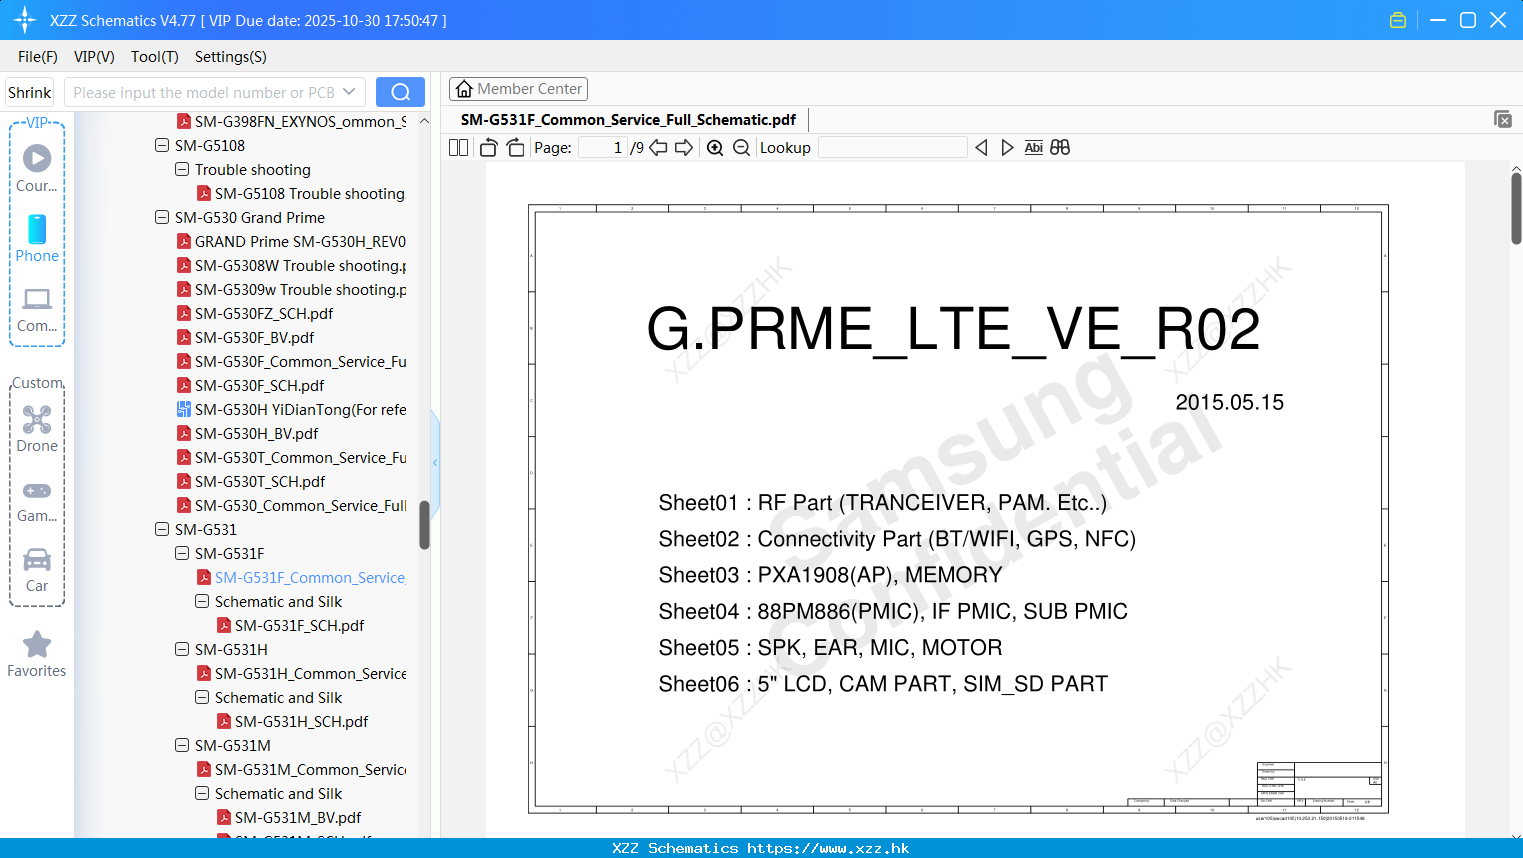The image size is (1523, 858).
Task: Open the model number dropdown
Action: point(349,92)
